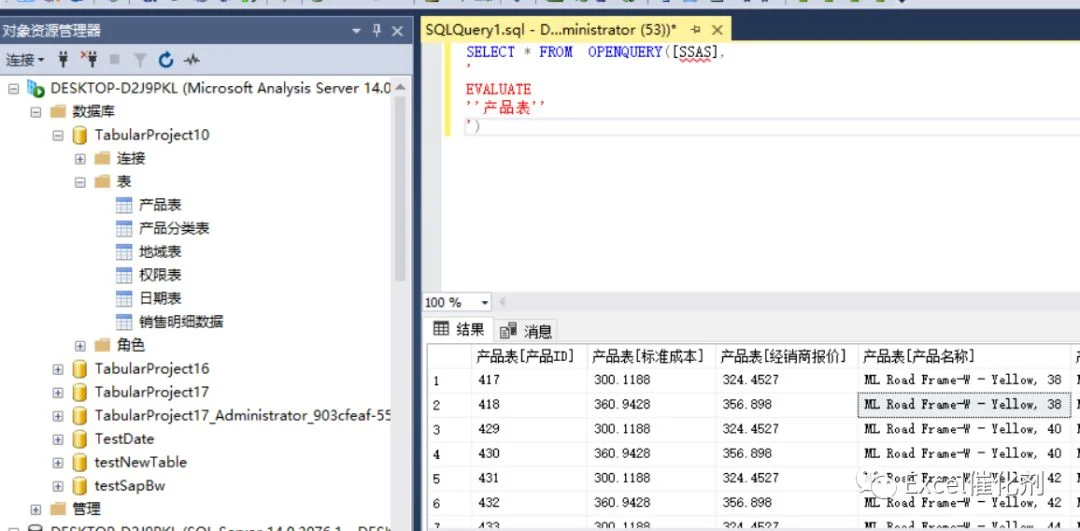
Task: Switch to the 结果 results tab
Action: 459,330
